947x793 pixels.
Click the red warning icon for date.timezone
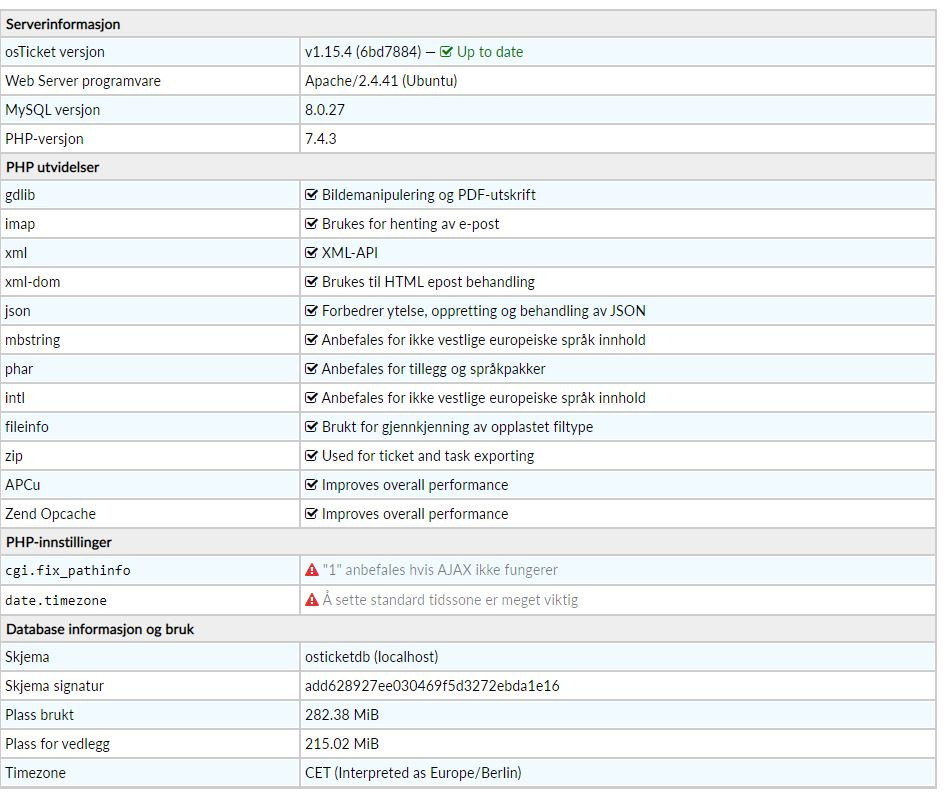[x=312, y=600]
